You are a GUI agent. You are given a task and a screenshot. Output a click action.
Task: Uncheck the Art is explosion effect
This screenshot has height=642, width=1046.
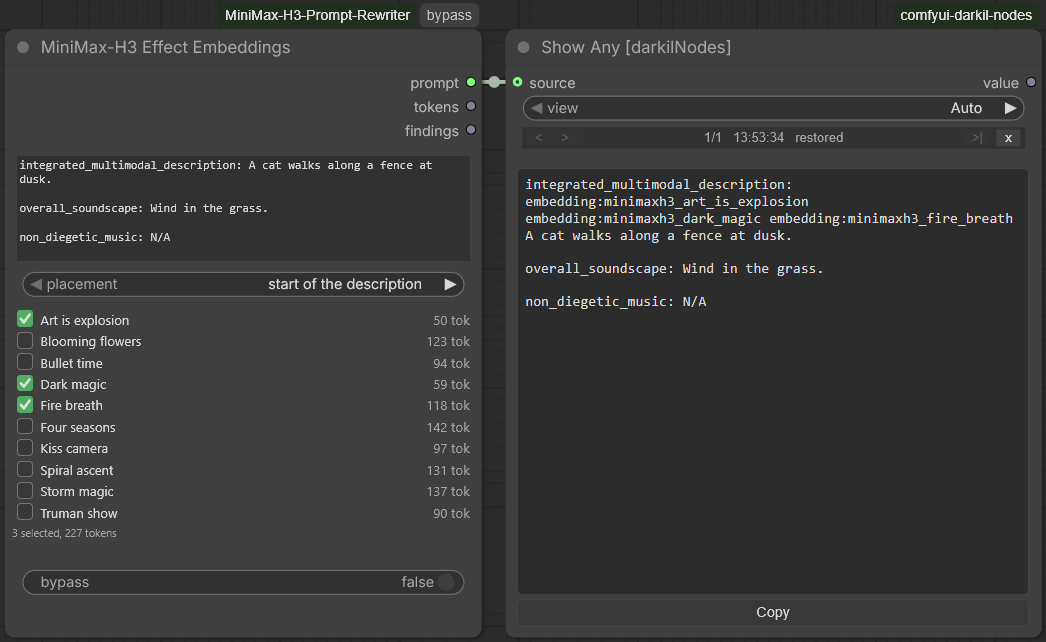(25, 319)
